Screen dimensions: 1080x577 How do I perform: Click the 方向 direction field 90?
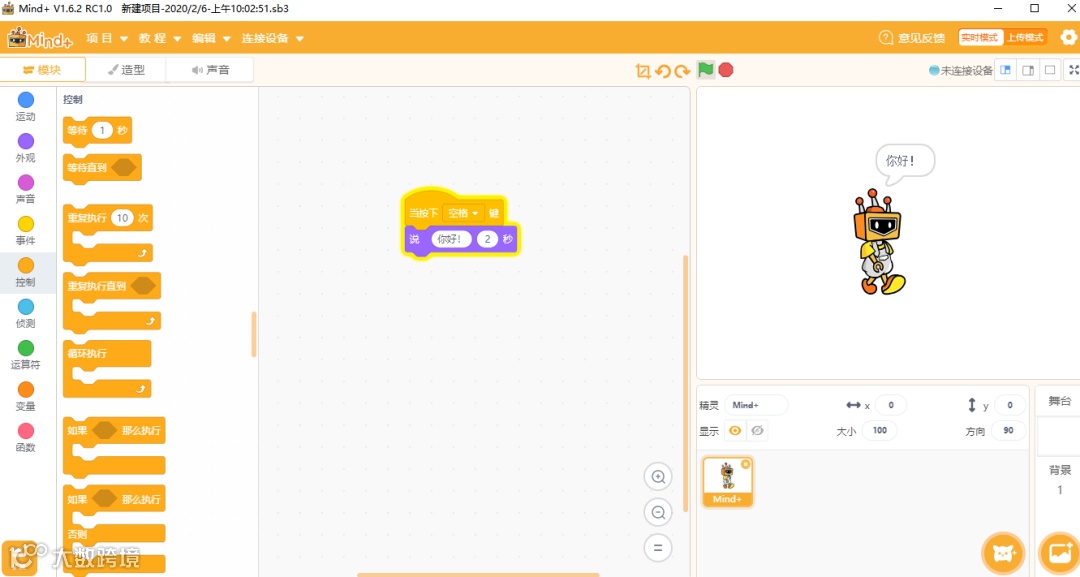click(1008, 430)
